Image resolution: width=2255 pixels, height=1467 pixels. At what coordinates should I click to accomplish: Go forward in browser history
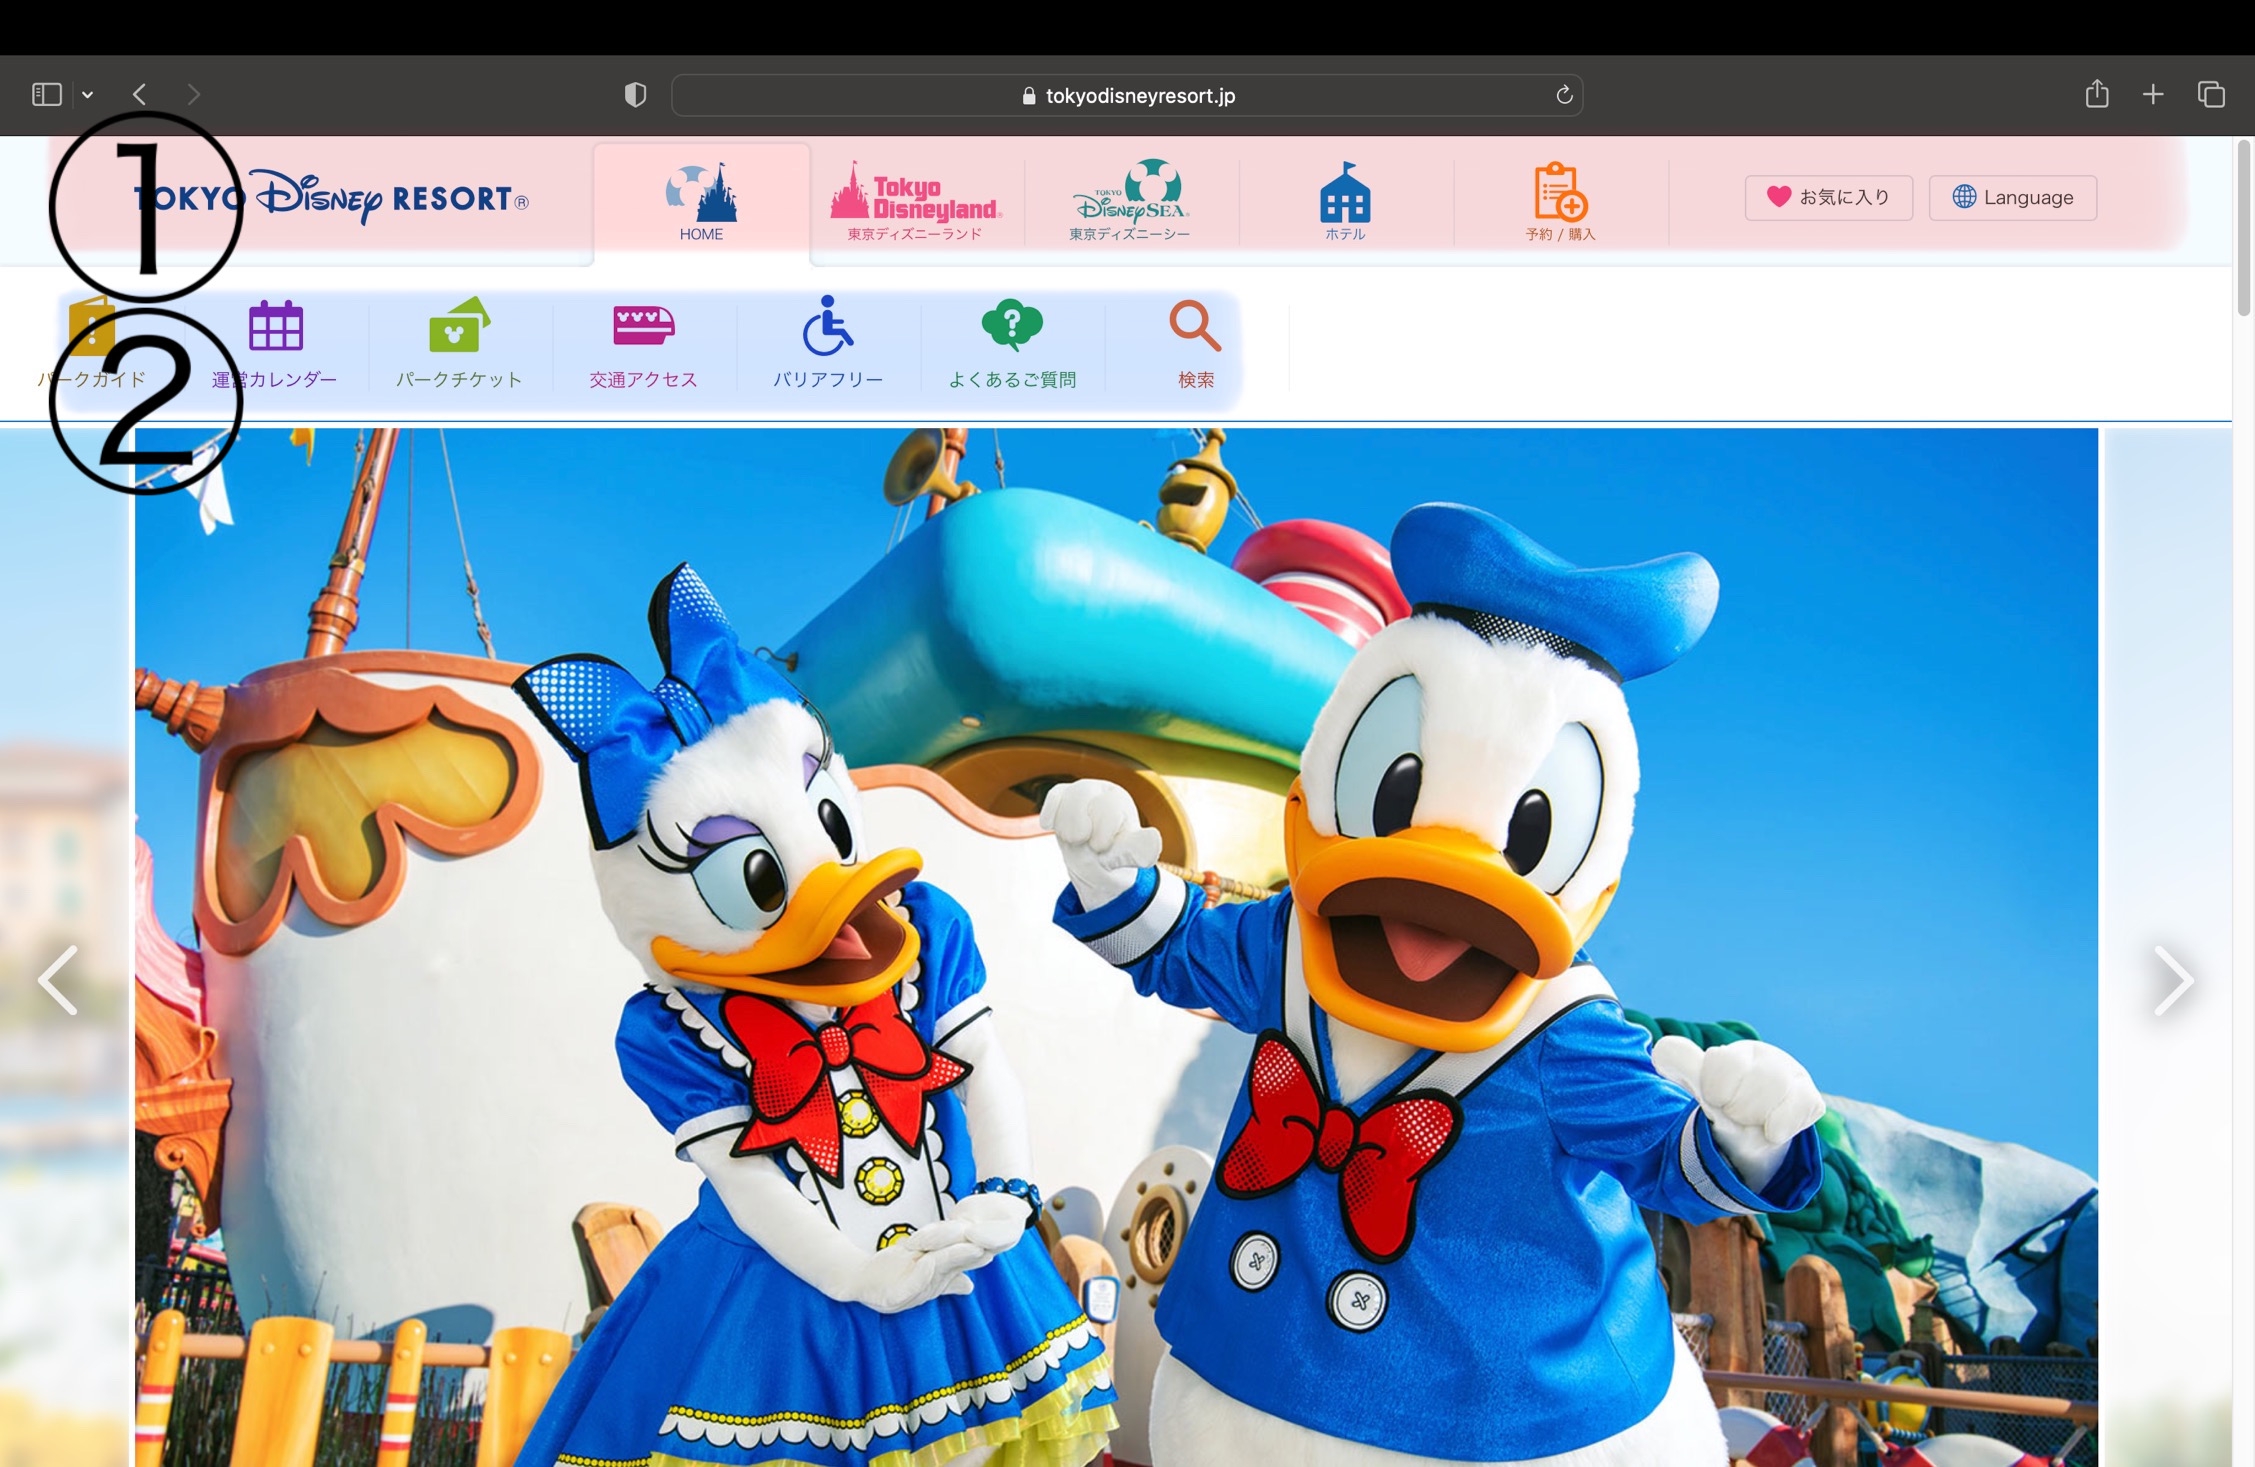click(194, 95)
